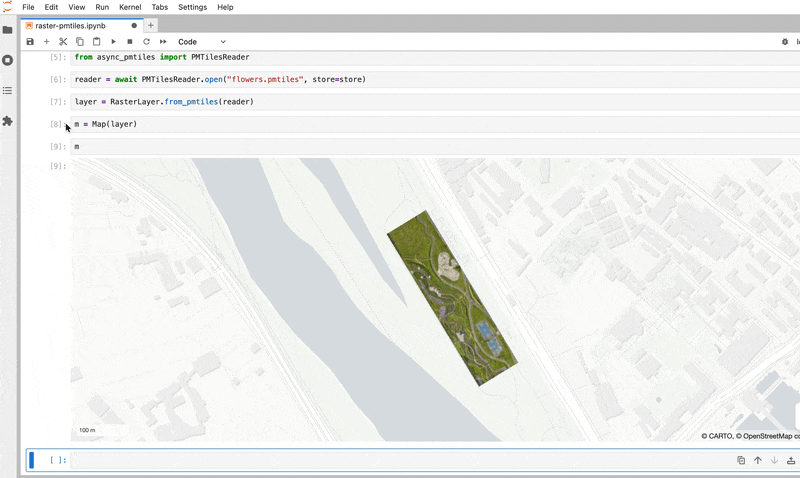Open the cell type dropdown showing Code
The width and height of the screenshot is (800, 478).
click(x=201, y=42)
